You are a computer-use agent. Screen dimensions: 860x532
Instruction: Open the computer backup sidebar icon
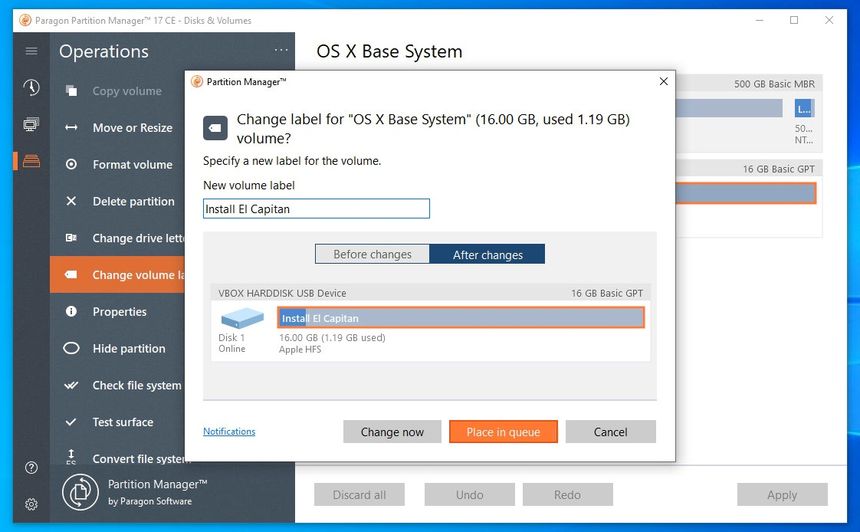pos(31,125)
